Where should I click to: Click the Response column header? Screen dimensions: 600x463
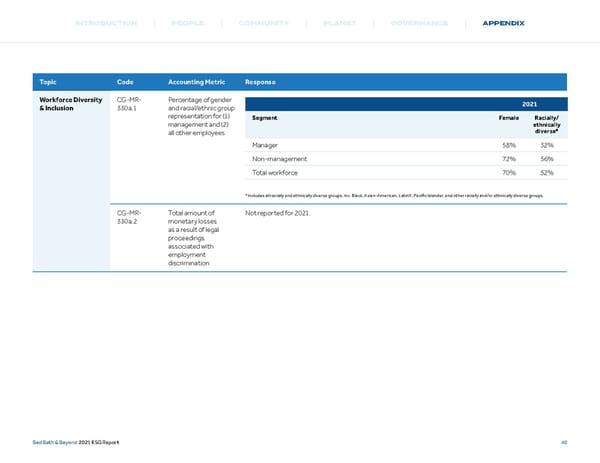coord(260,82)
